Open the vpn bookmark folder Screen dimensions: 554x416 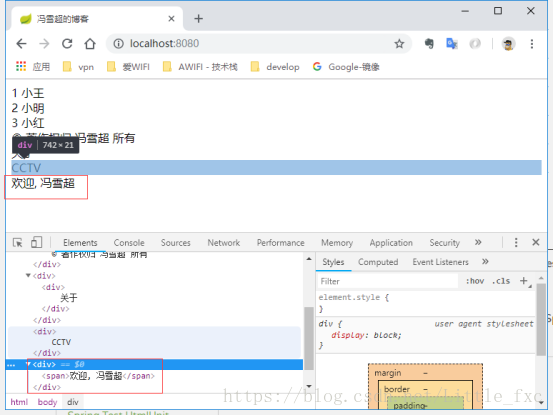78,67
